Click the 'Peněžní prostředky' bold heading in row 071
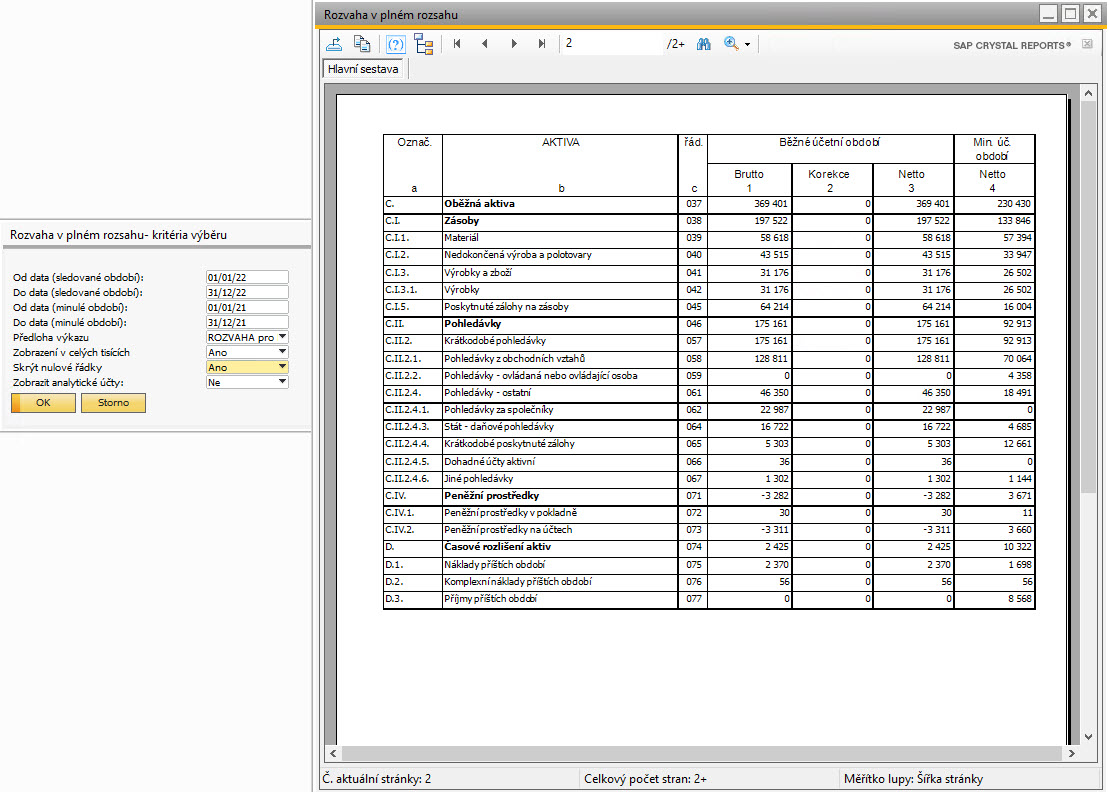 [x=491, y=496]
